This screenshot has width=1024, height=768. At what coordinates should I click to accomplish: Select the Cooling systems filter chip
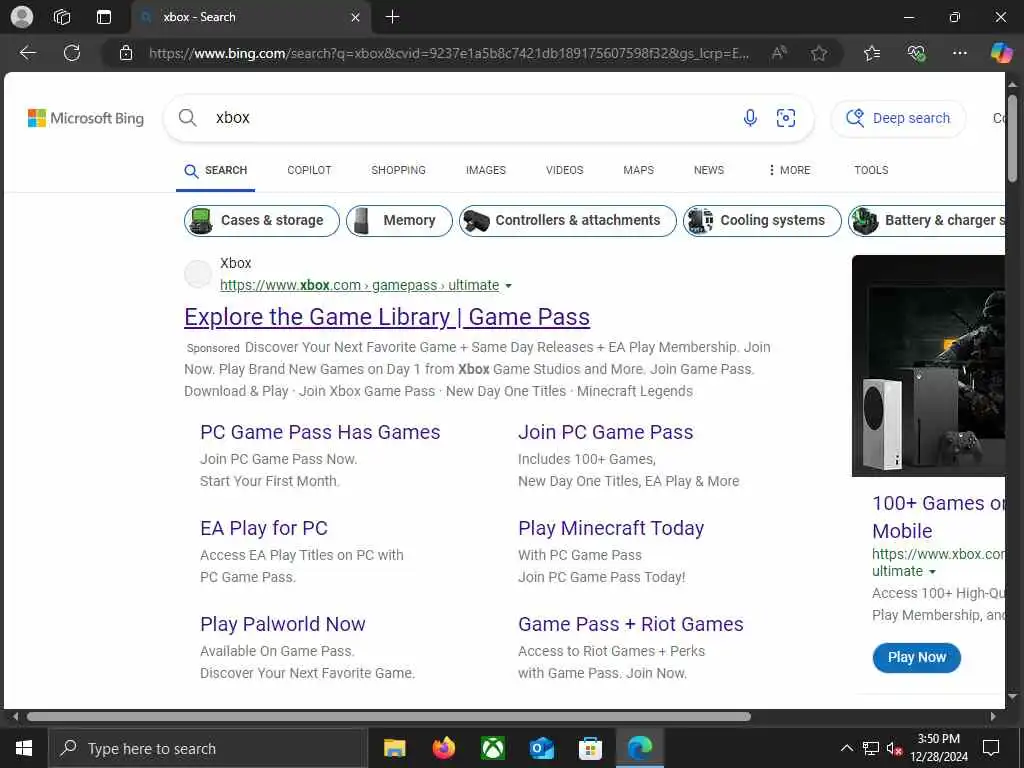(x=762, y=221)
